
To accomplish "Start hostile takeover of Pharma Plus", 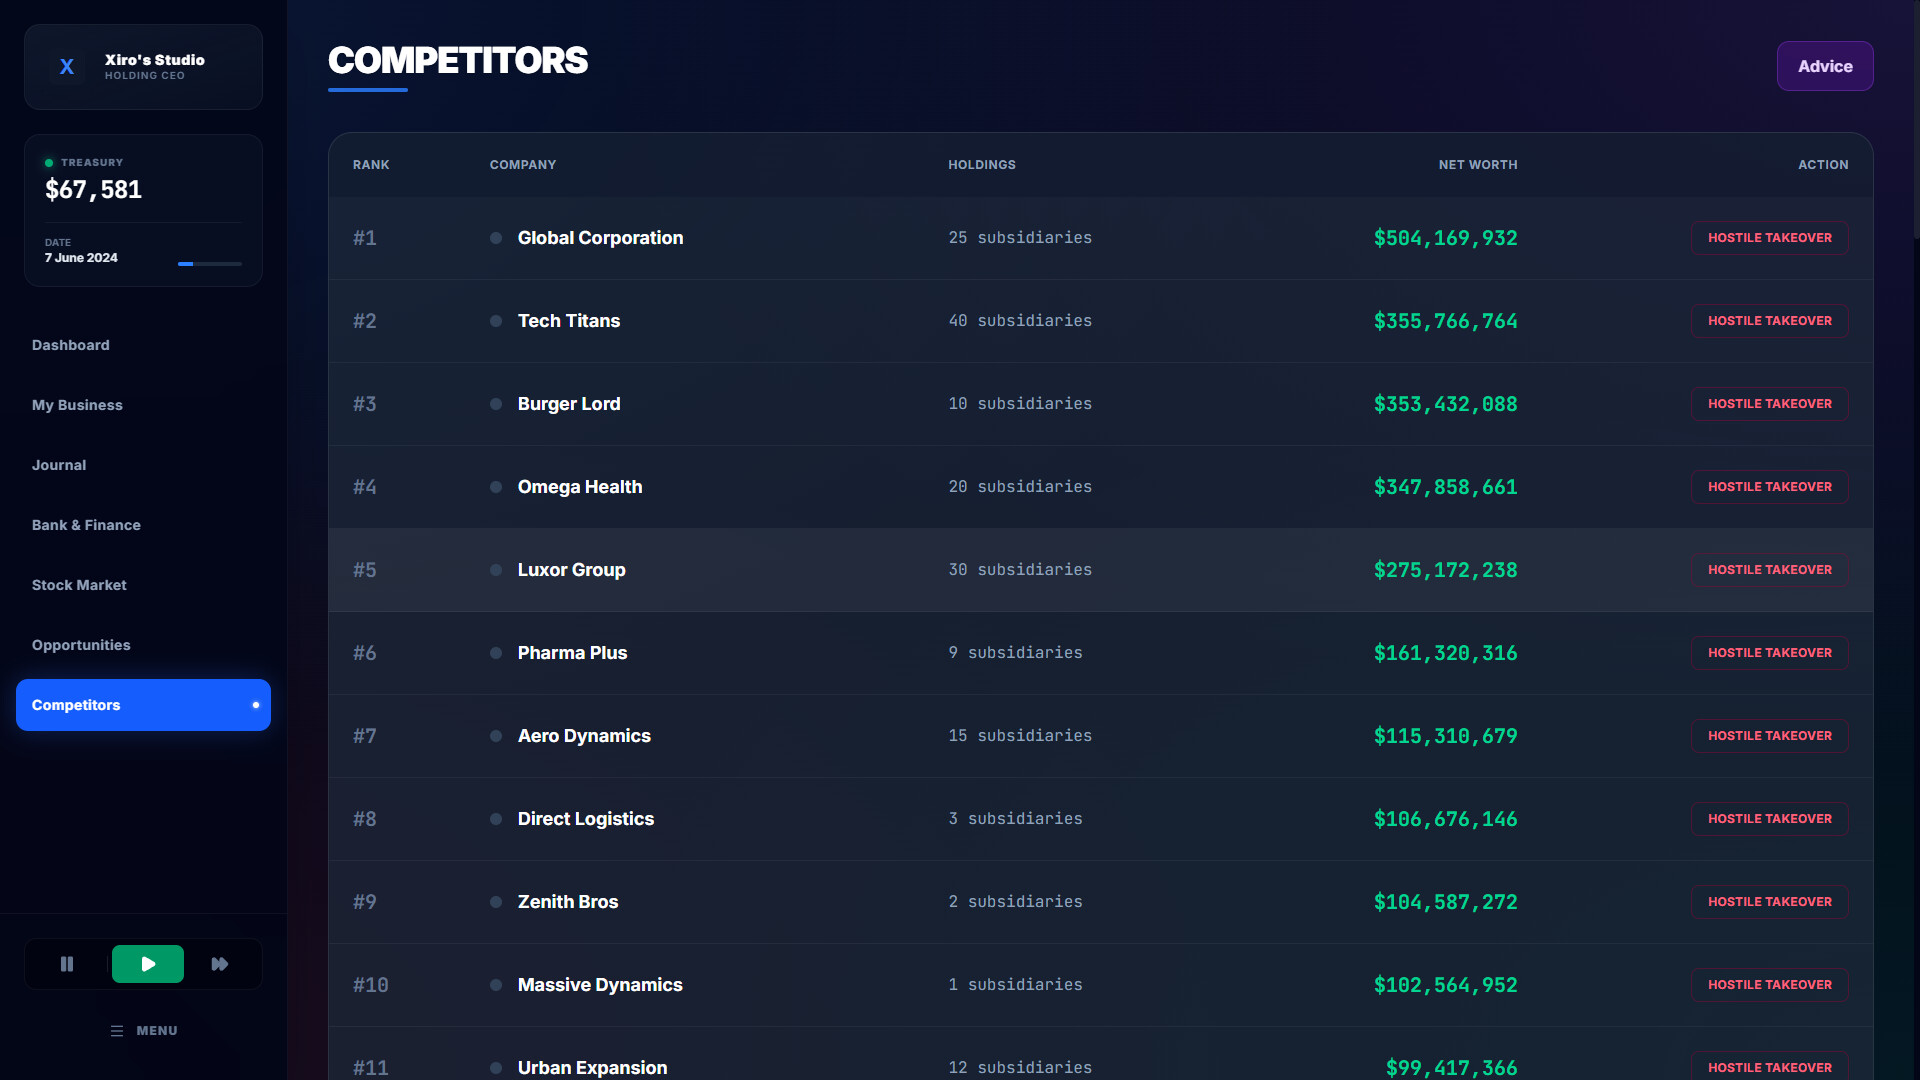I will click(1769, 653).
